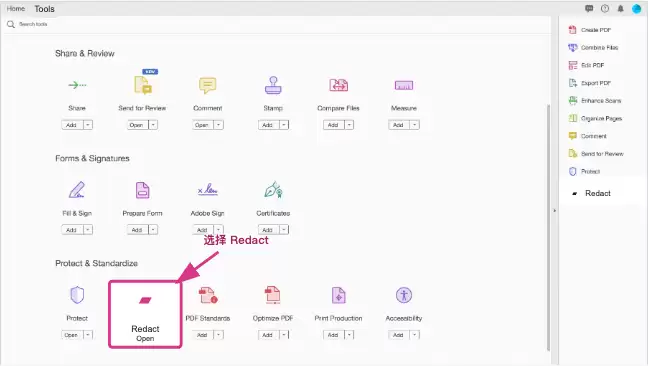Open the chat message icon in top bar
The height and width of the screenshot is (366, 648).
589,9
